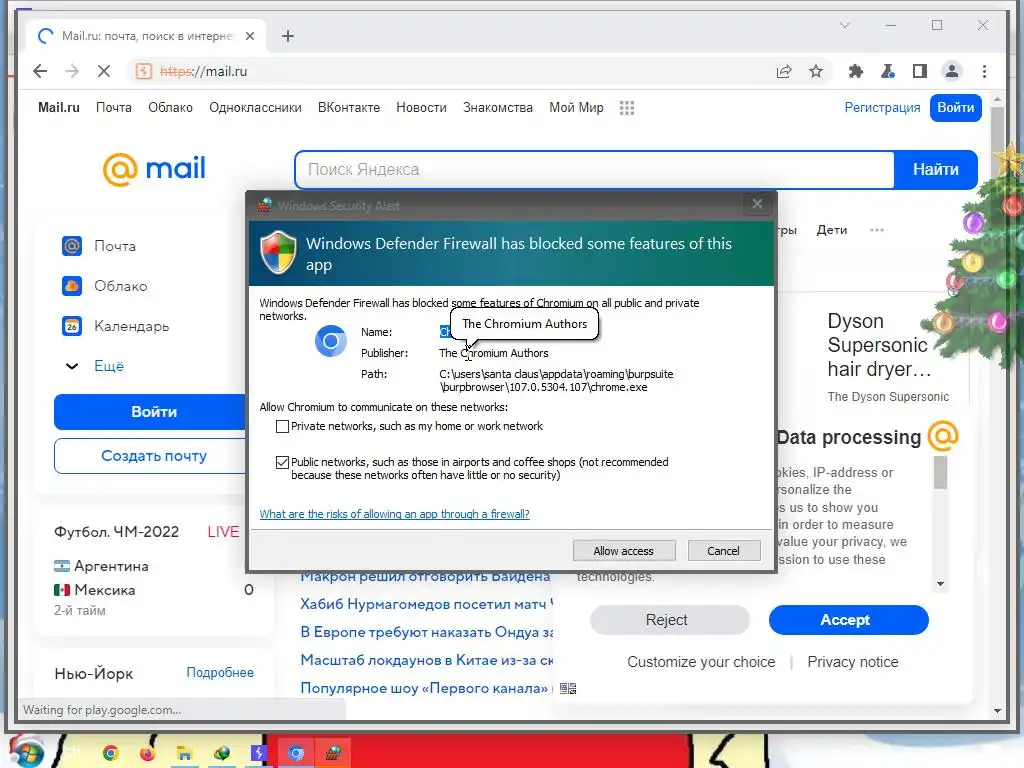
Task: Click the sidebar Войти button
Action: (150, 412)
